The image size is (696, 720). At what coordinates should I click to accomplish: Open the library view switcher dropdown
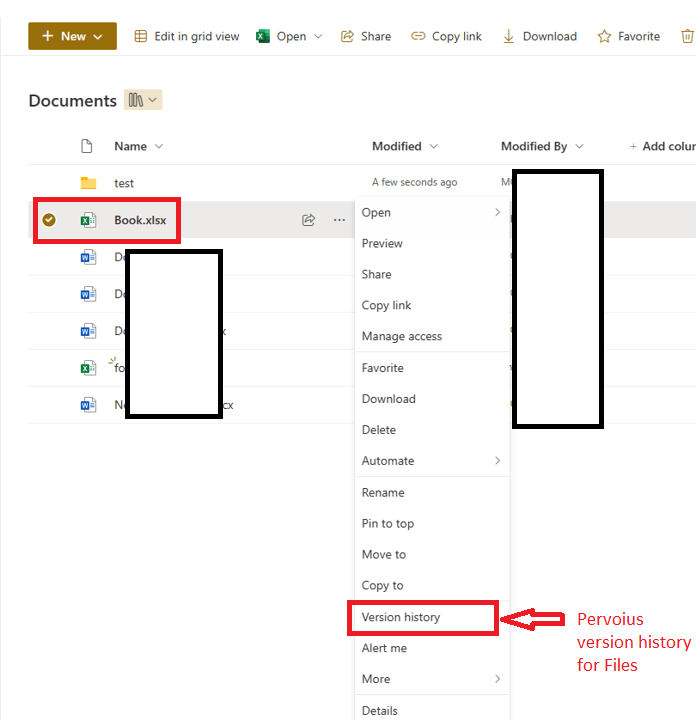(x=143, y=100)
